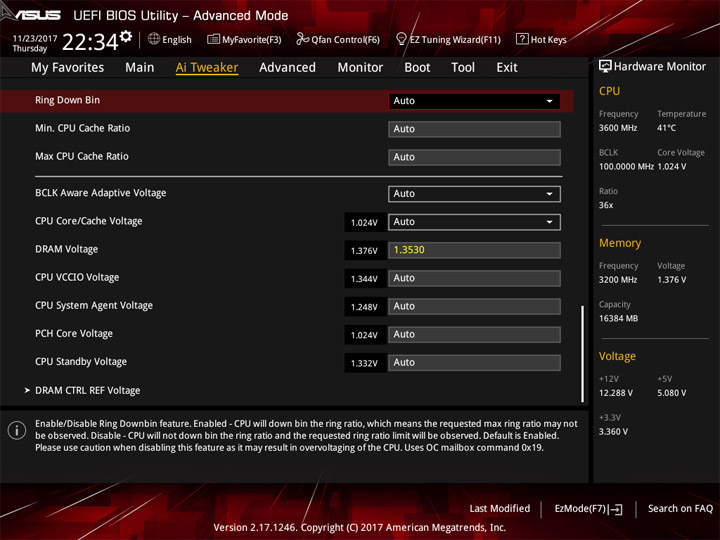Image resolution: width=720 pixels, height=540 pixels.
Task: Open the Advanced tab
Action: click(x=287, y=68)
